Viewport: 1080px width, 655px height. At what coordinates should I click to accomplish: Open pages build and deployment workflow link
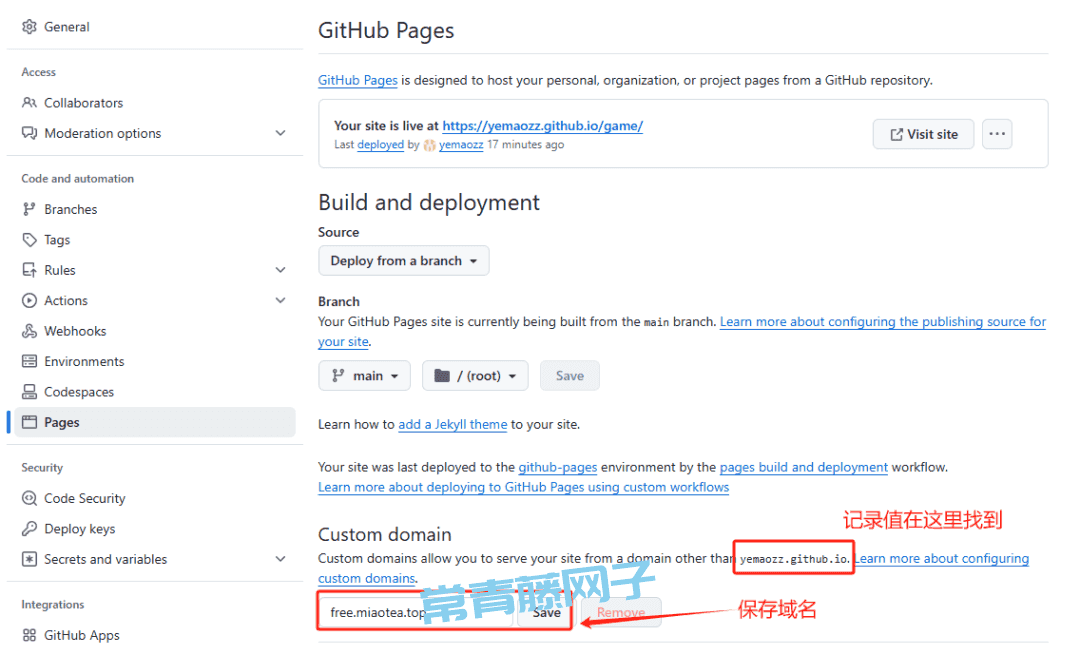tap(804, 467)
